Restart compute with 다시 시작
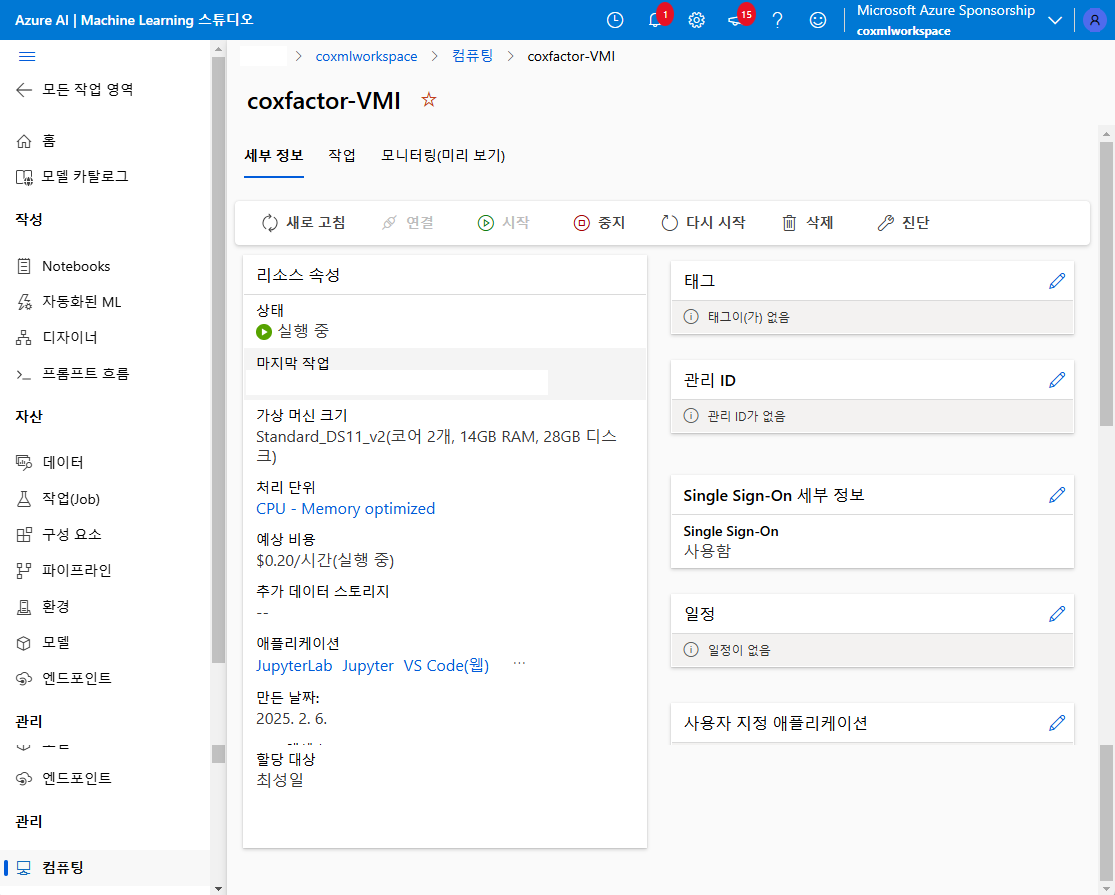The height and width of the screenshot is (895, 1115). click(x=703, y=223)
